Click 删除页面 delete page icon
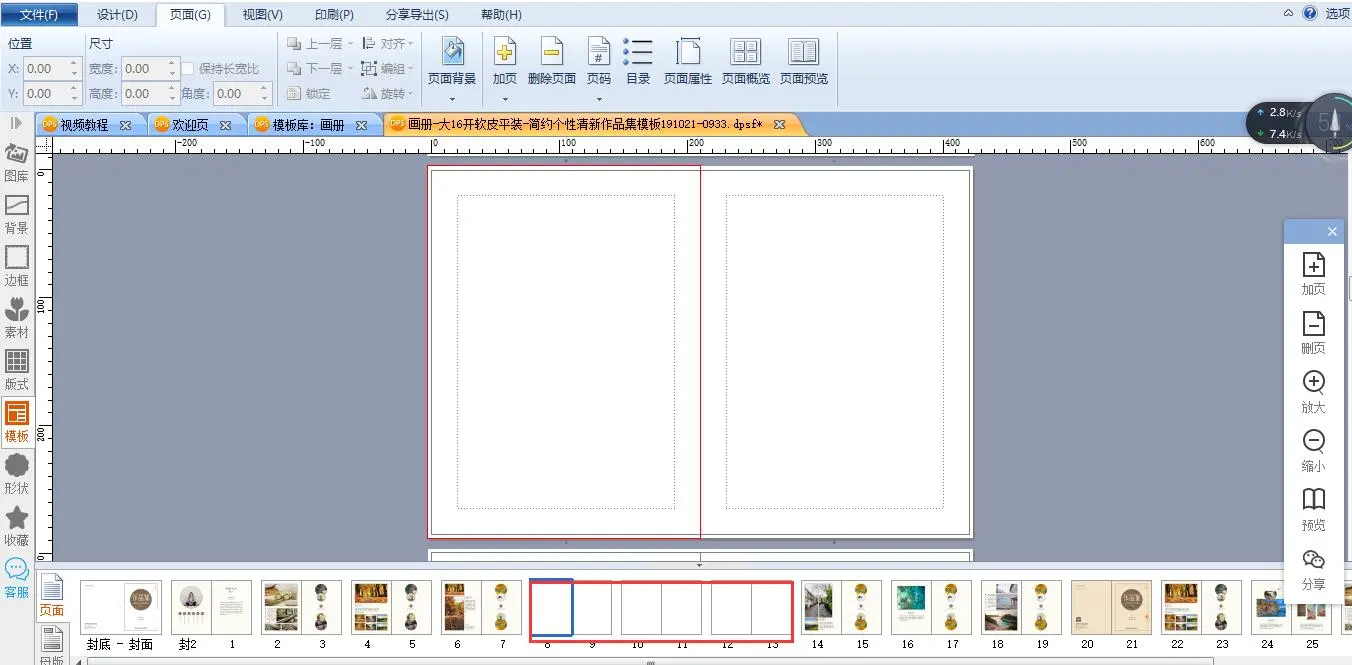Screen dimensions: 1352x665 (x=551, y=61)
